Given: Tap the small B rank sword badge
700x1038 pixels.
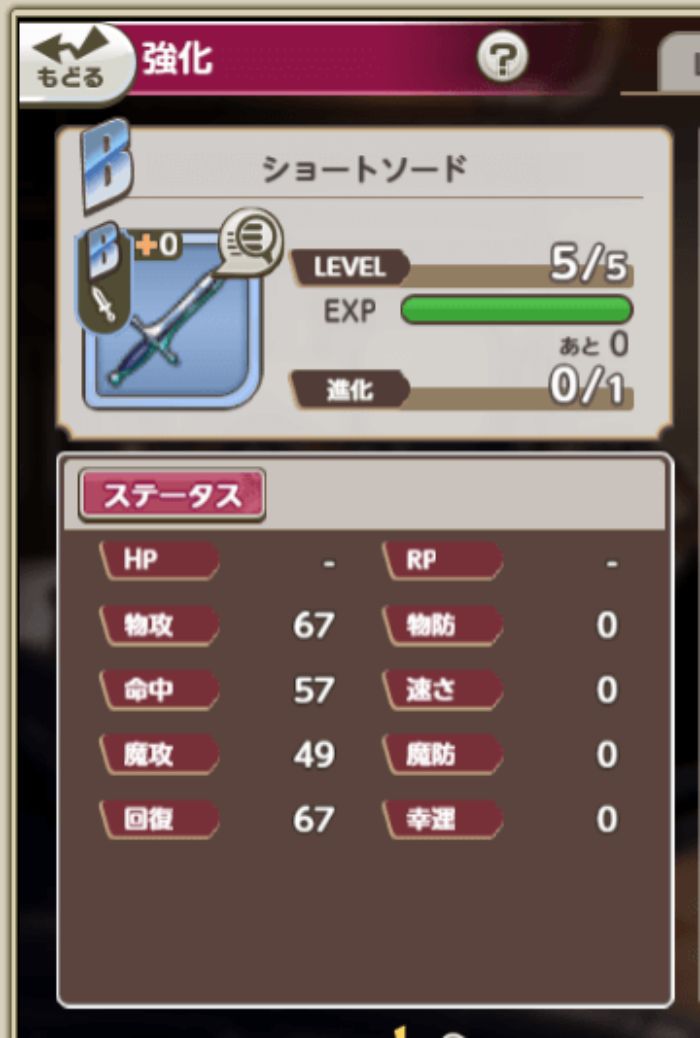Looking at the screenshot, I should (104, 278).
